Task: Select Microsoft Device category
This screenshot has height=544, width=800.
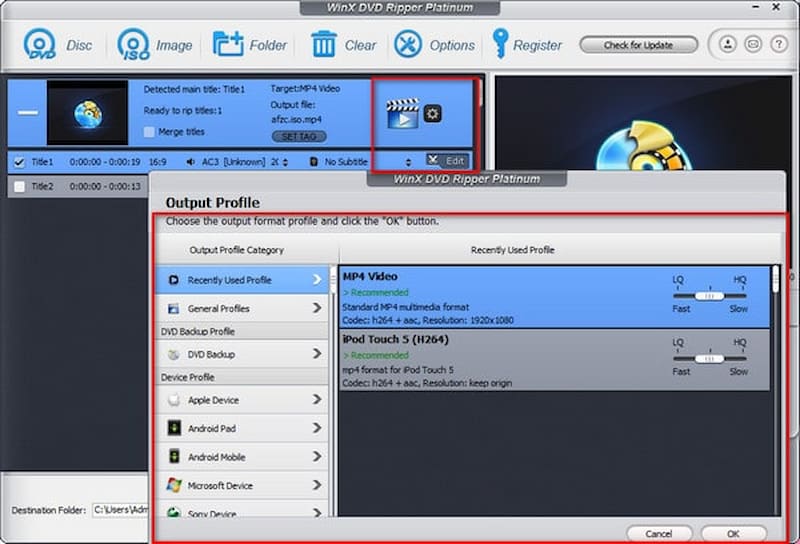Action: point(242,485)
